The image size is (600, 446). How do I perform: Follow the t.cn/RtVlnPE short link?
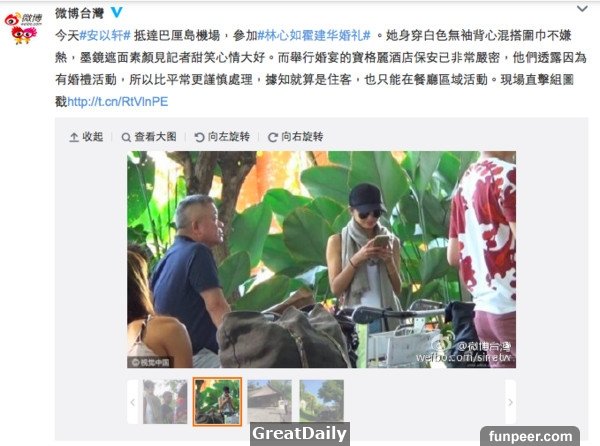click(x=117, y=102)
